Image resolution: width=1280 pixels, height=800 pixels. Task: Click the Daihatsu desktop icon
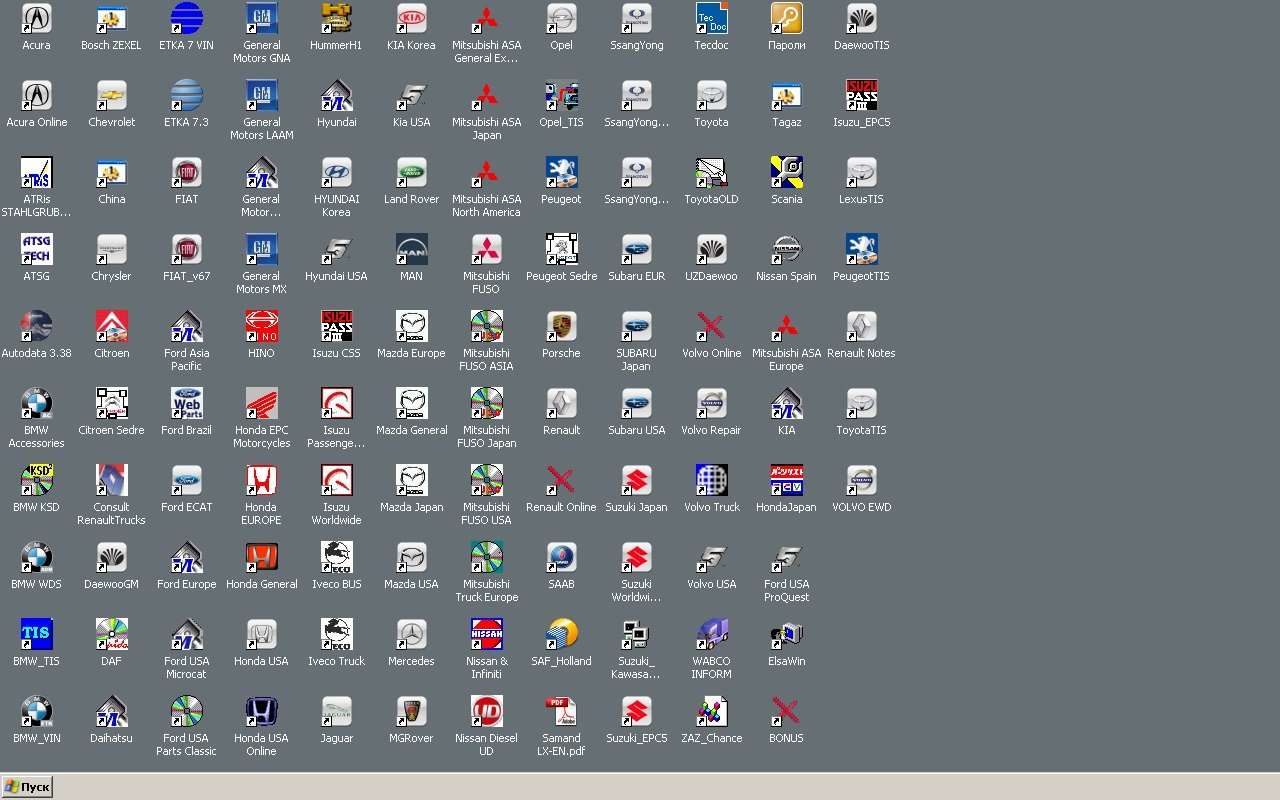111,711
